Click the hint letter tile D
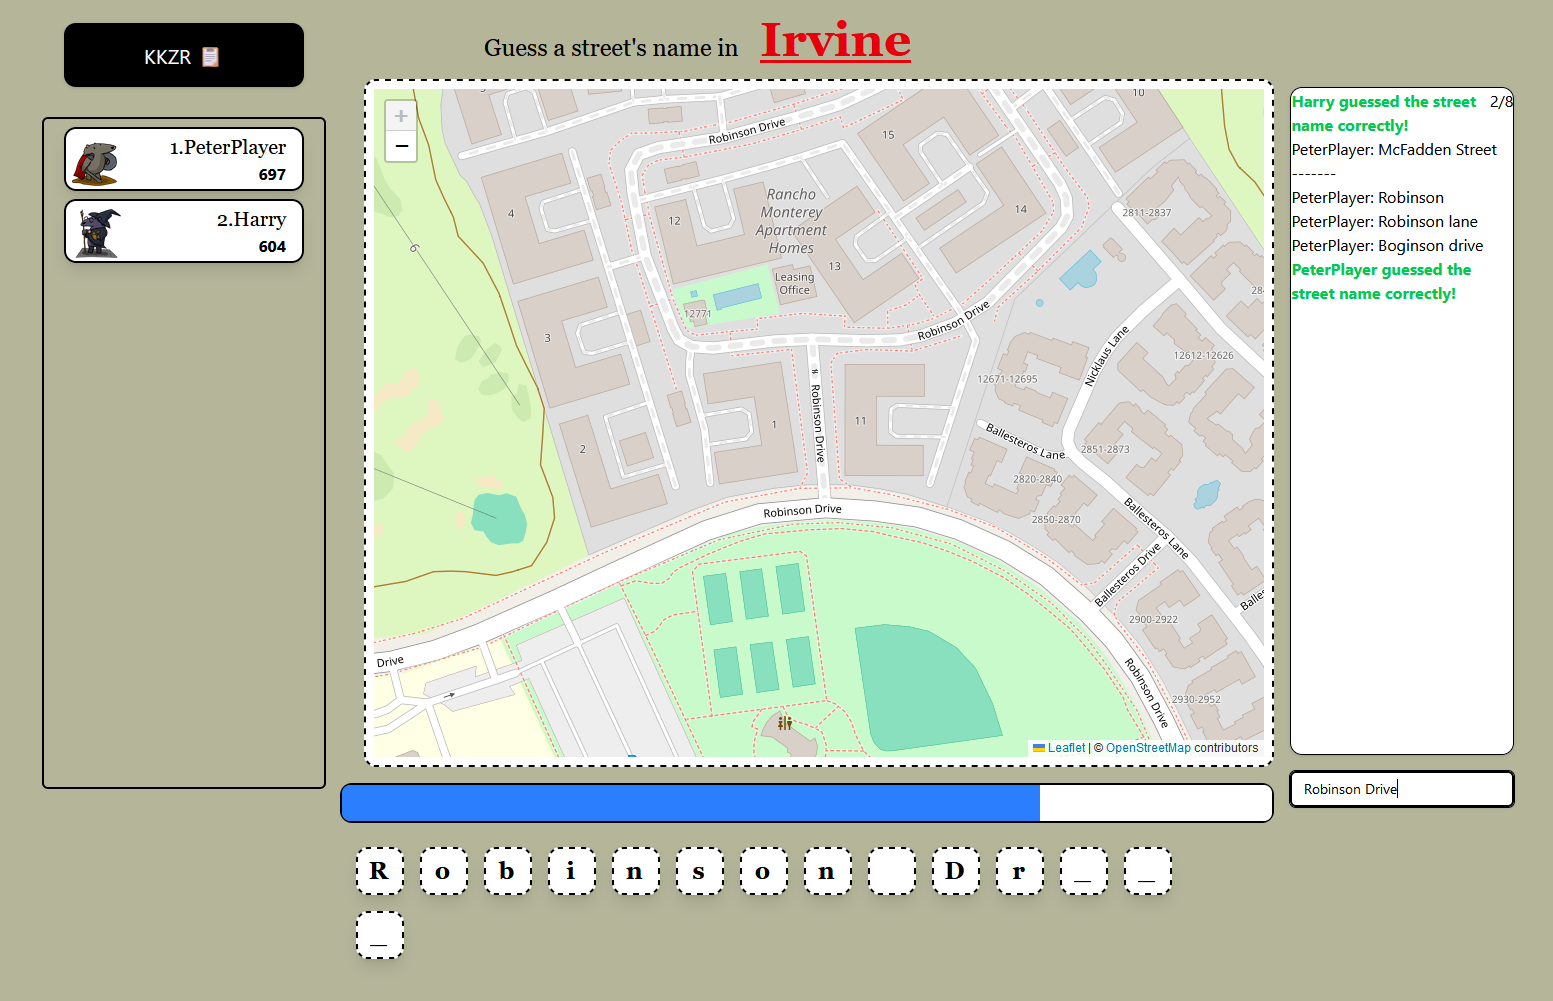Image resolution: width=1553 pixels, height=1001 pixels. pos(955,871)
